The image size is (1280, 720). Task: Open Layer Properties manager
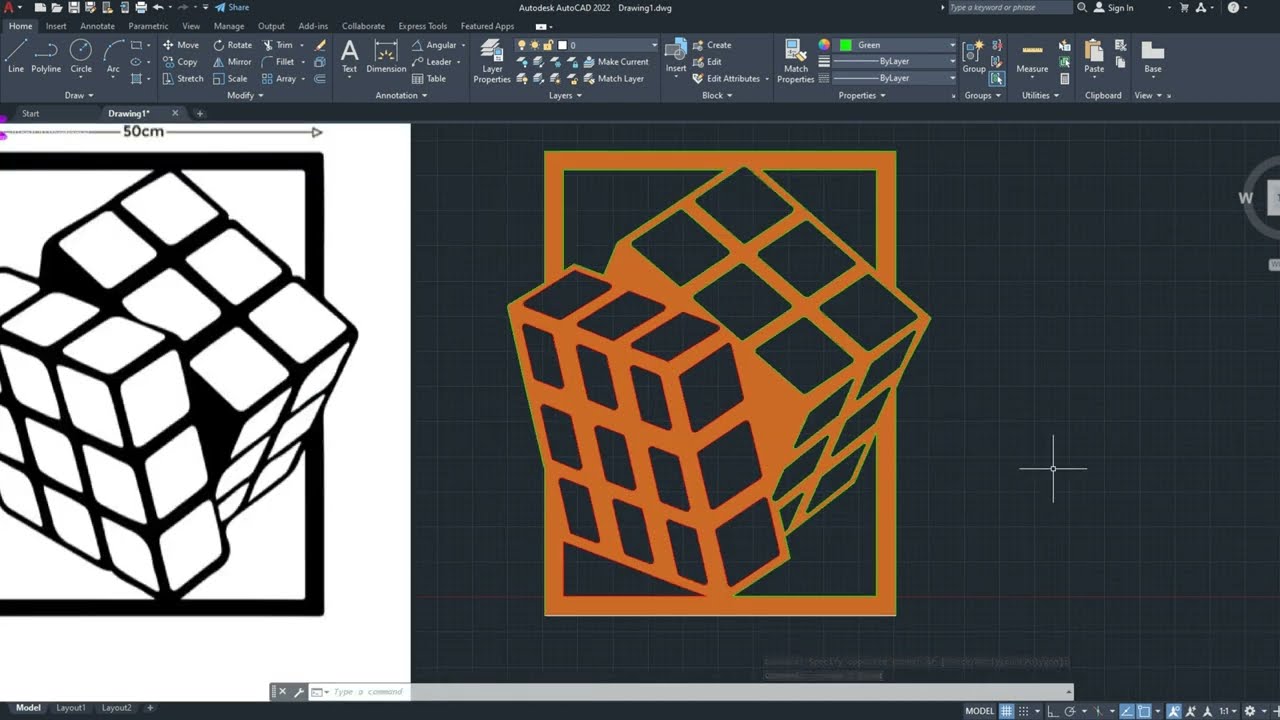pos(492,61)
